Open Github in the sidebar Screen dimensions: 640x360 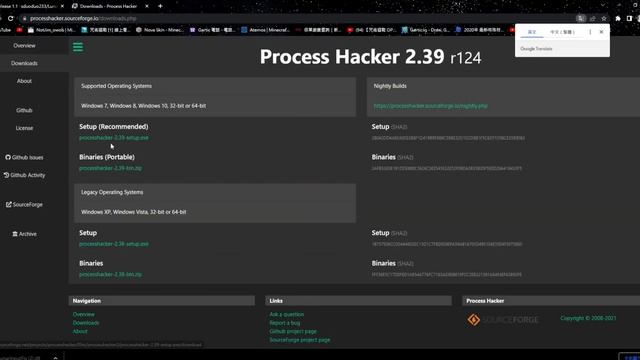click(x=24, y=110)
